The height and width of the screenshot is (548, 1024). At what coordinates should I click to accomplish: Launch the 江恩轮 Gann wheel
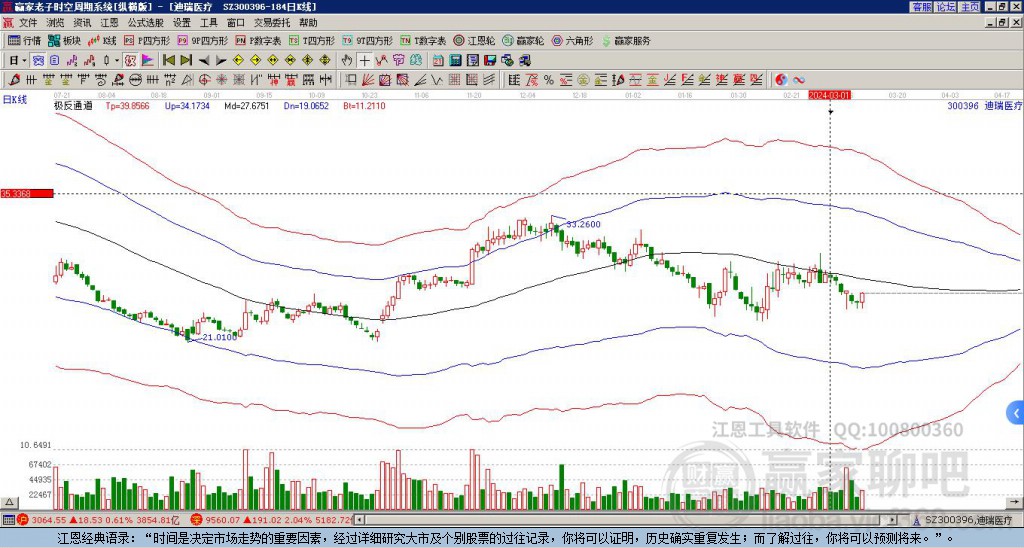(x=474, y=40)
